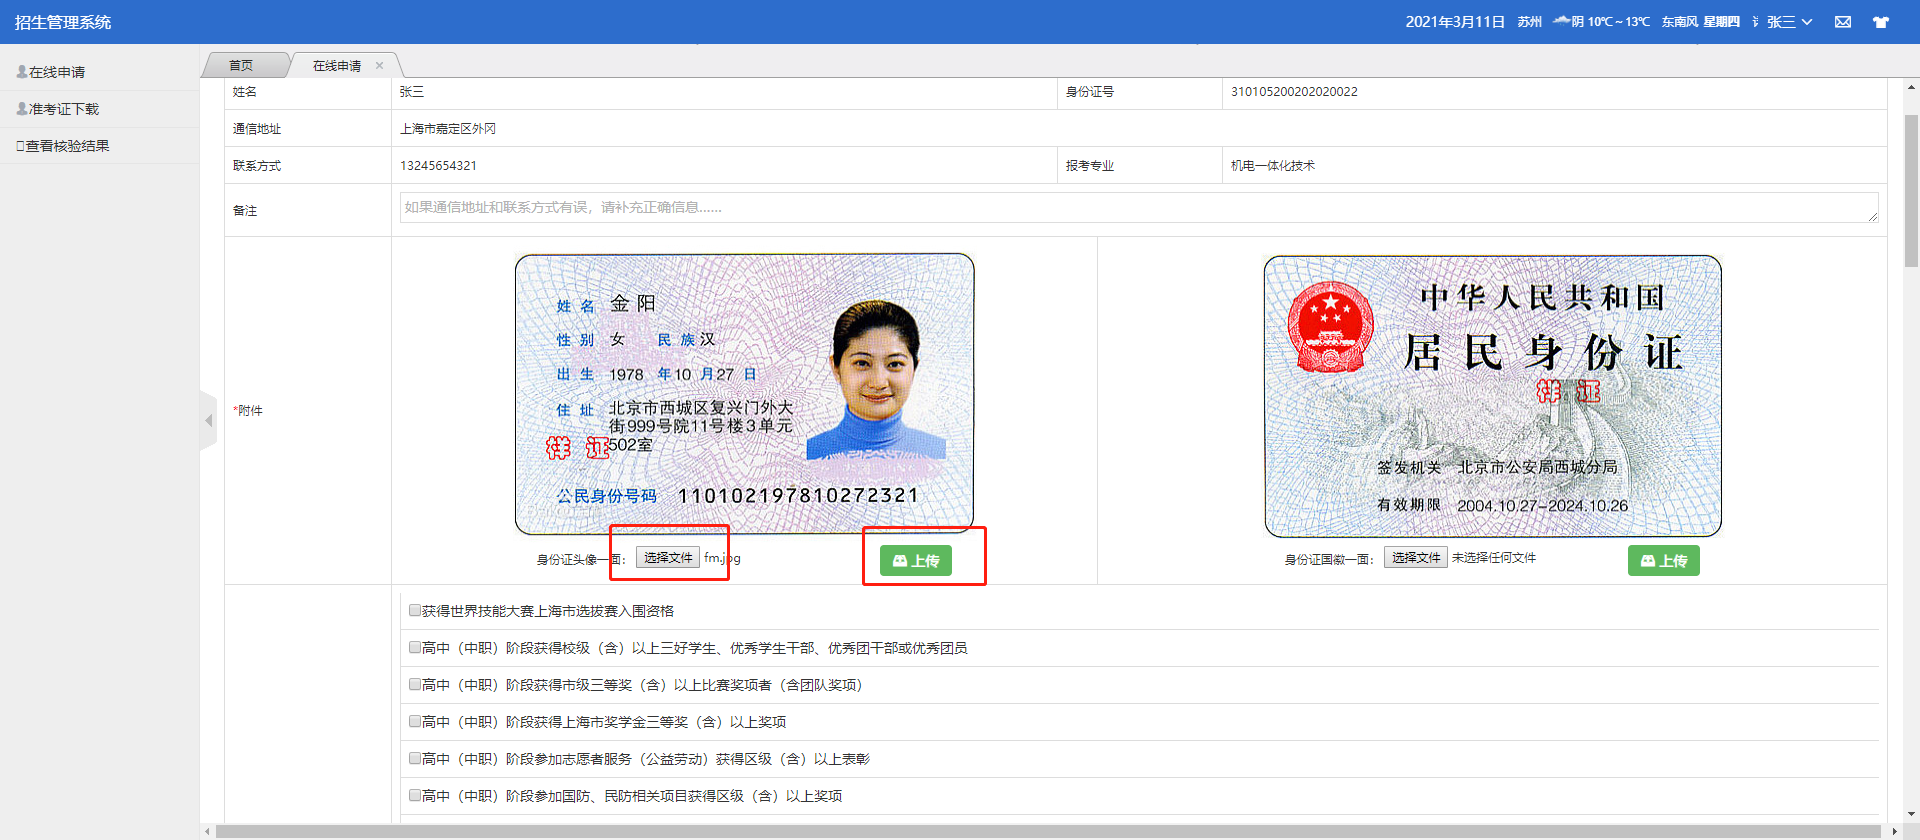Open the theme shirt icon in header

point(1881,22)
